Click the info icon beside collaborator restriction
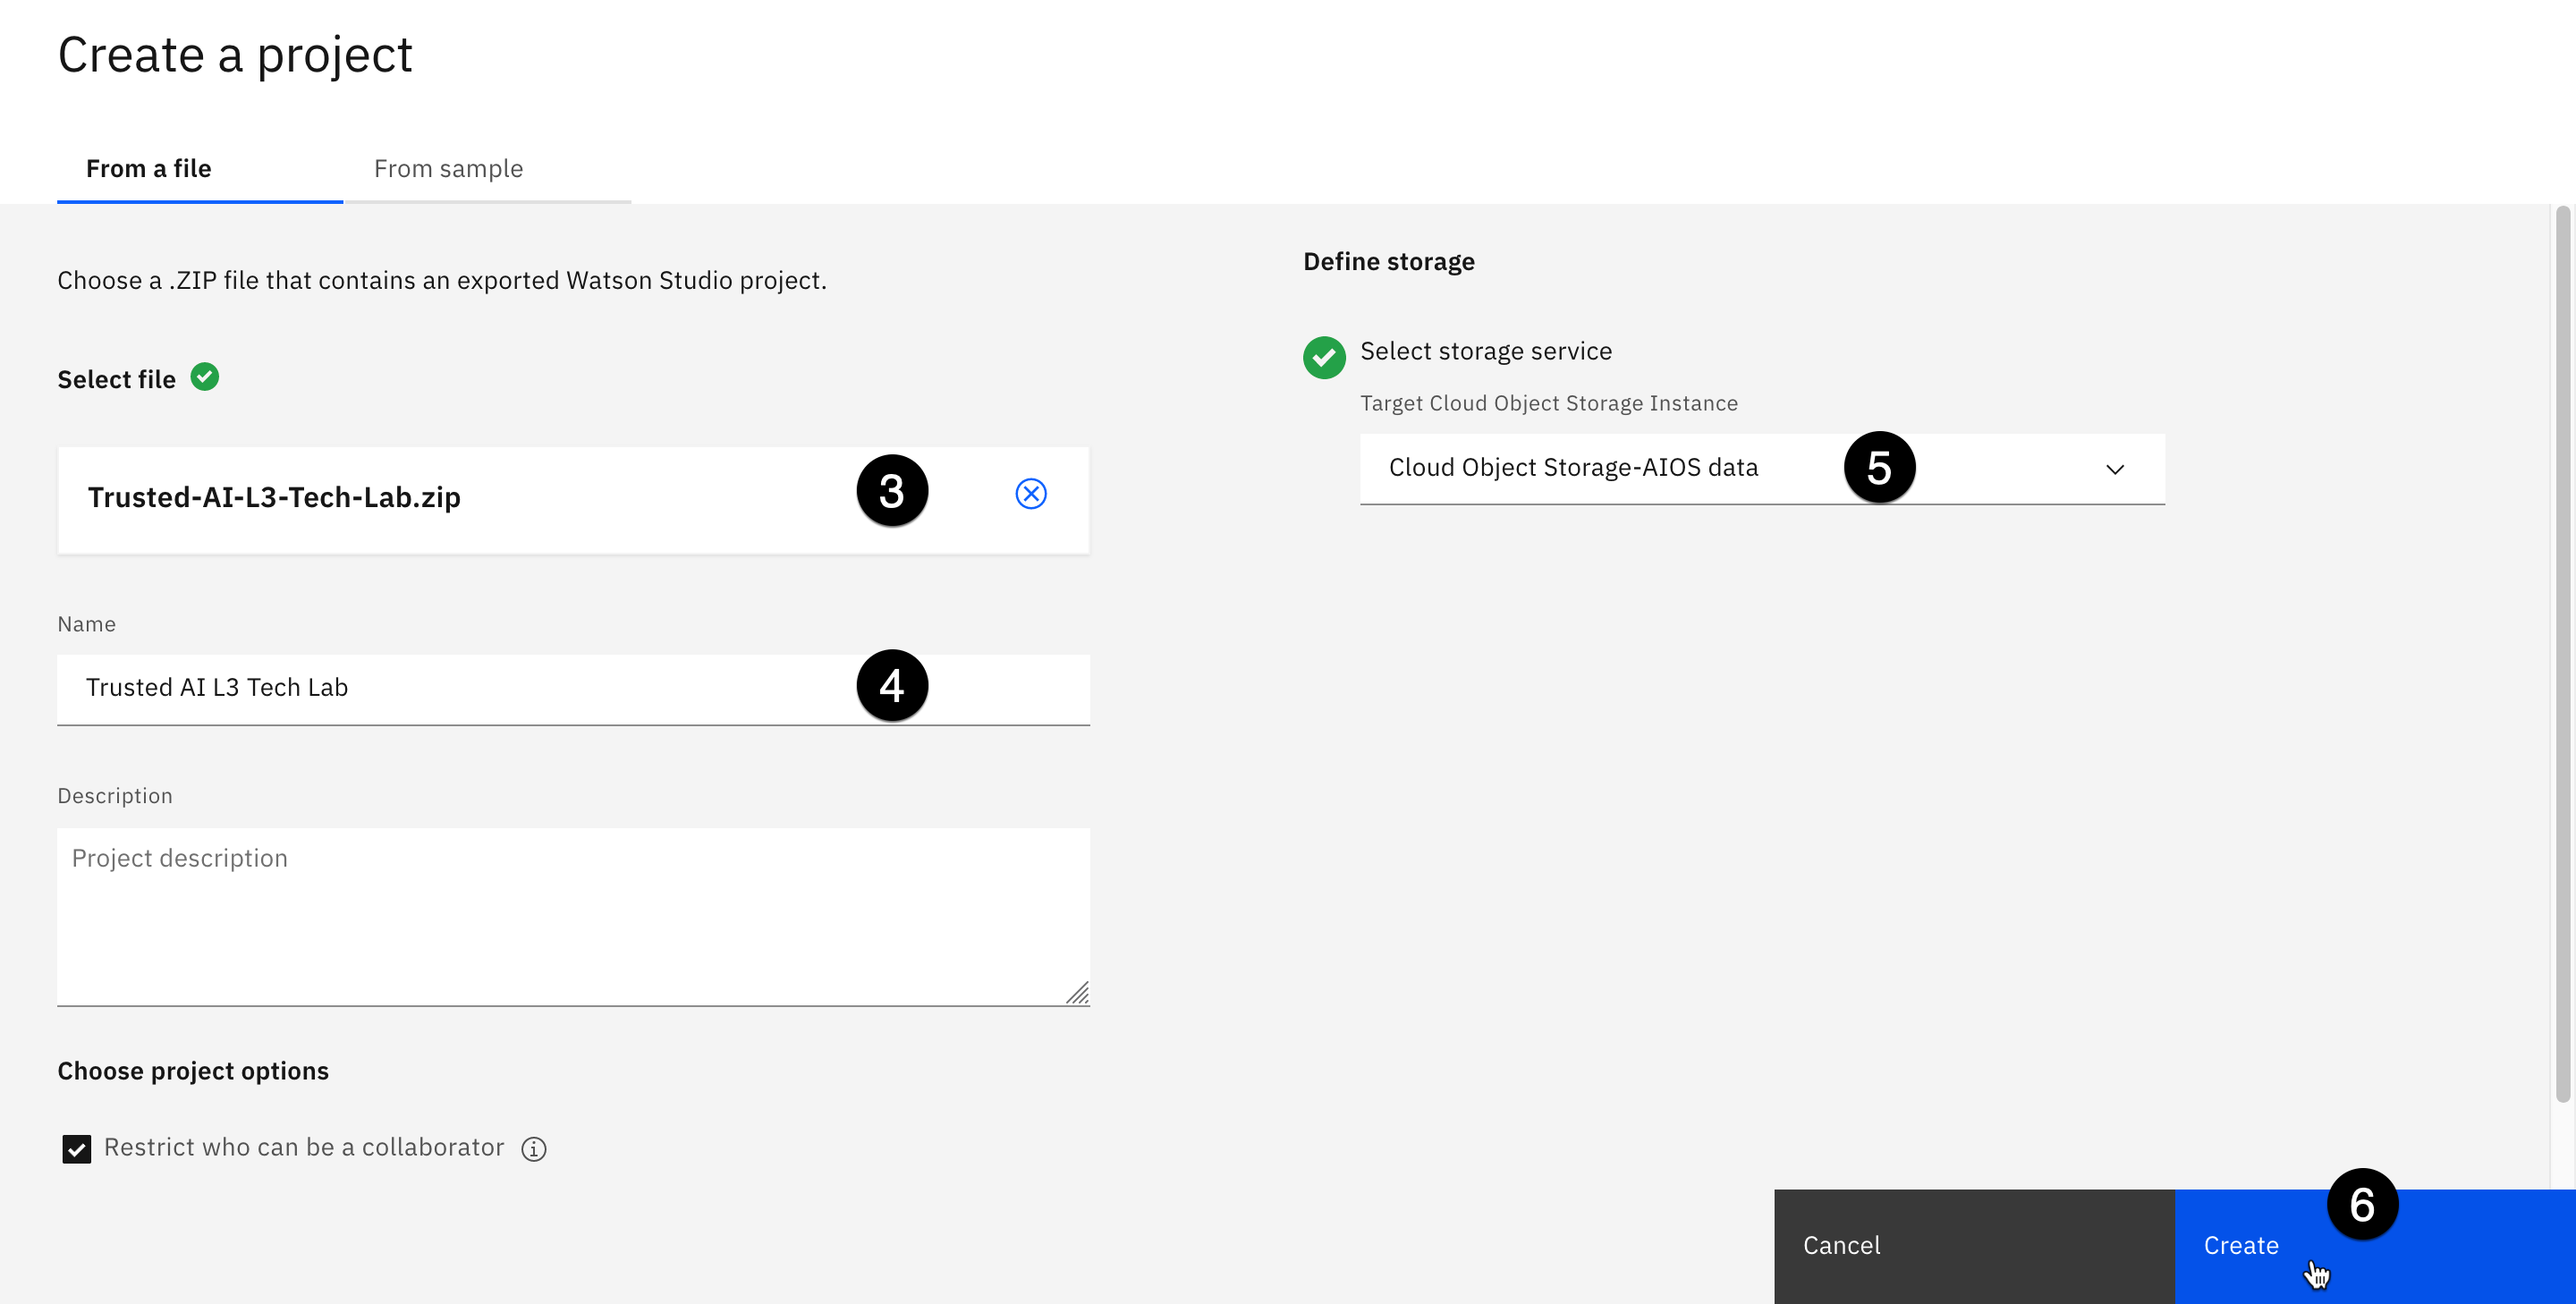Image resolution: width=2576 pixels, height=1304 pixels. [534, 1149]
